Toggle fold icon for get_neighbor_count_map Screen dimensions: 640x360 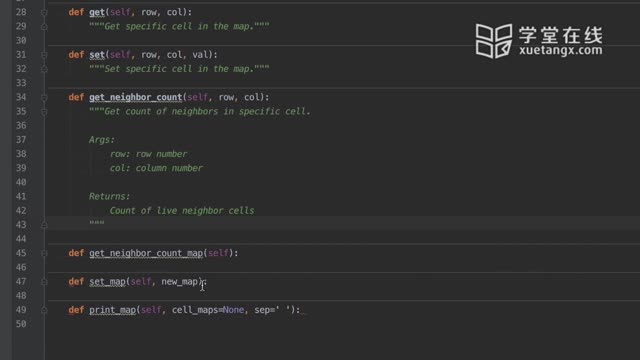[x=44, y=253]
